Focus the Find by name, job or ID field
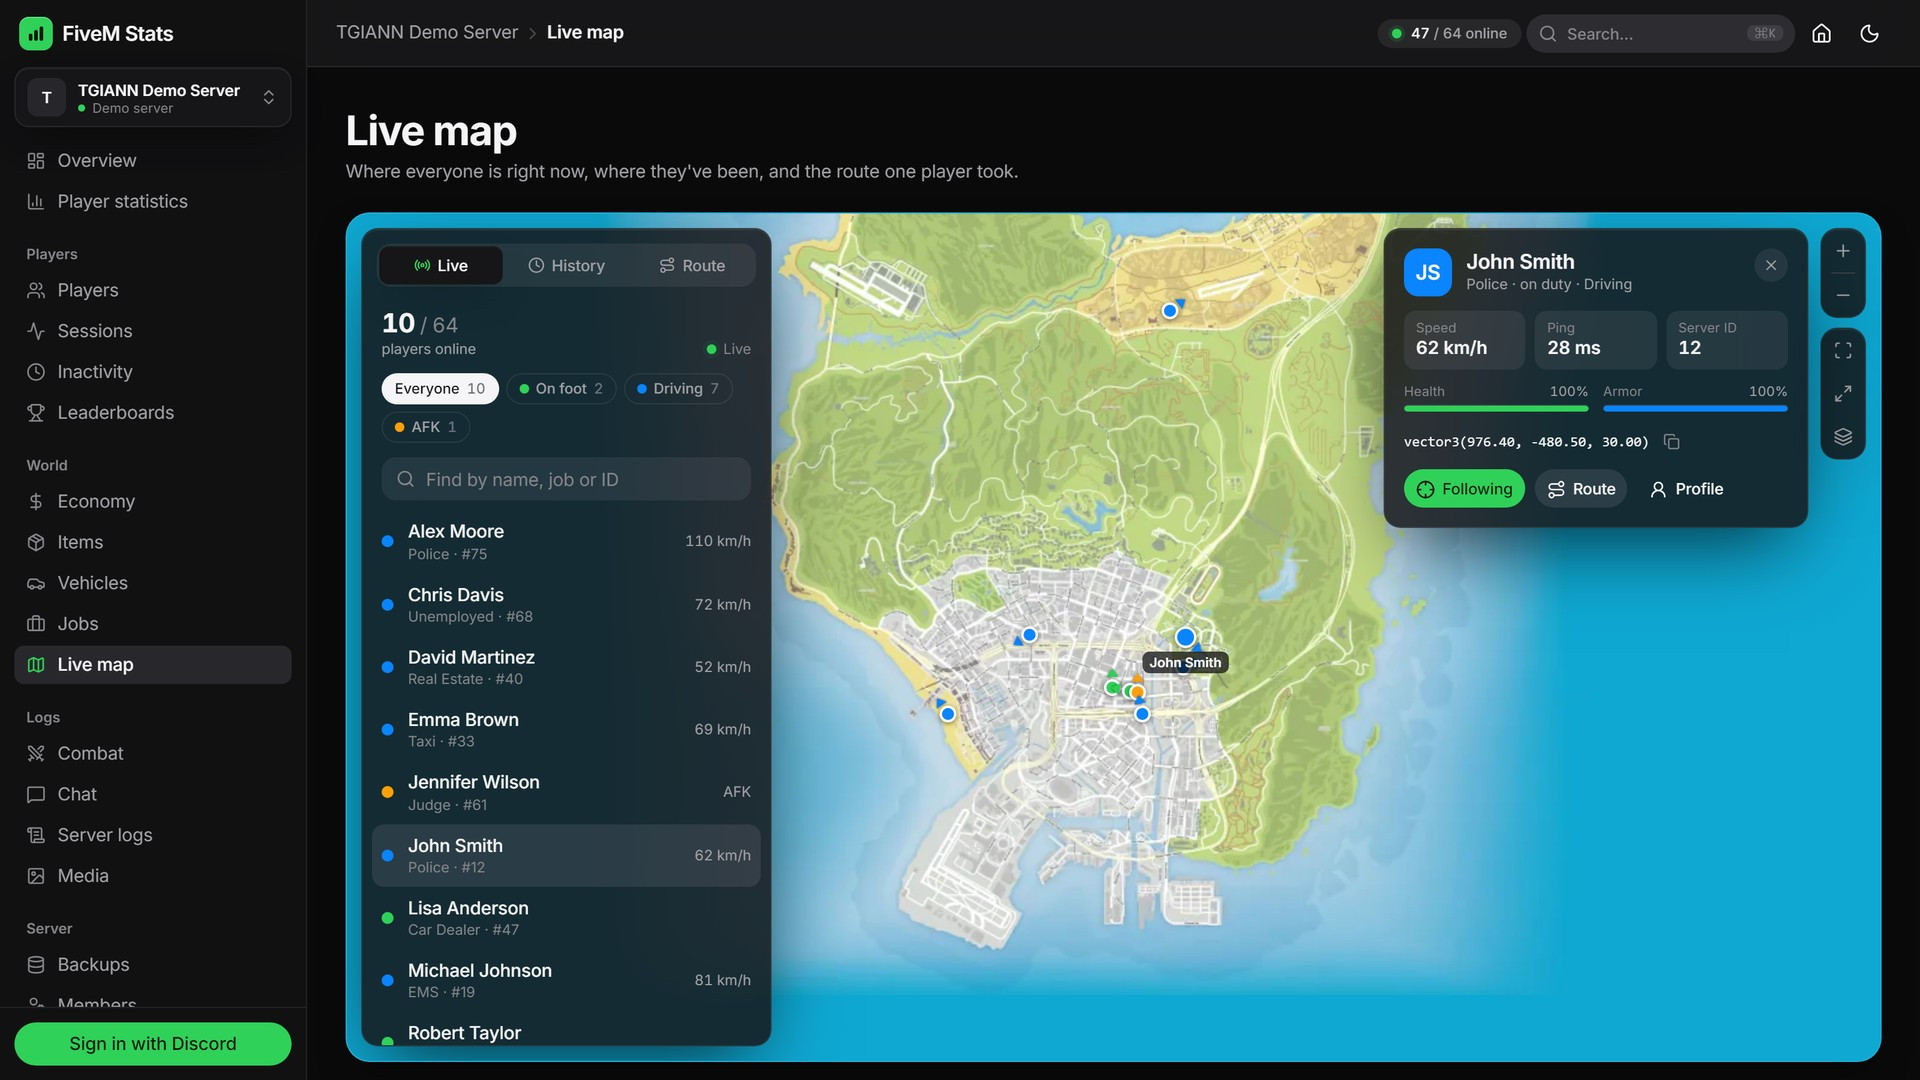Image resolution: width=1920 pixels, height=1080 pixels. [566, 480]
